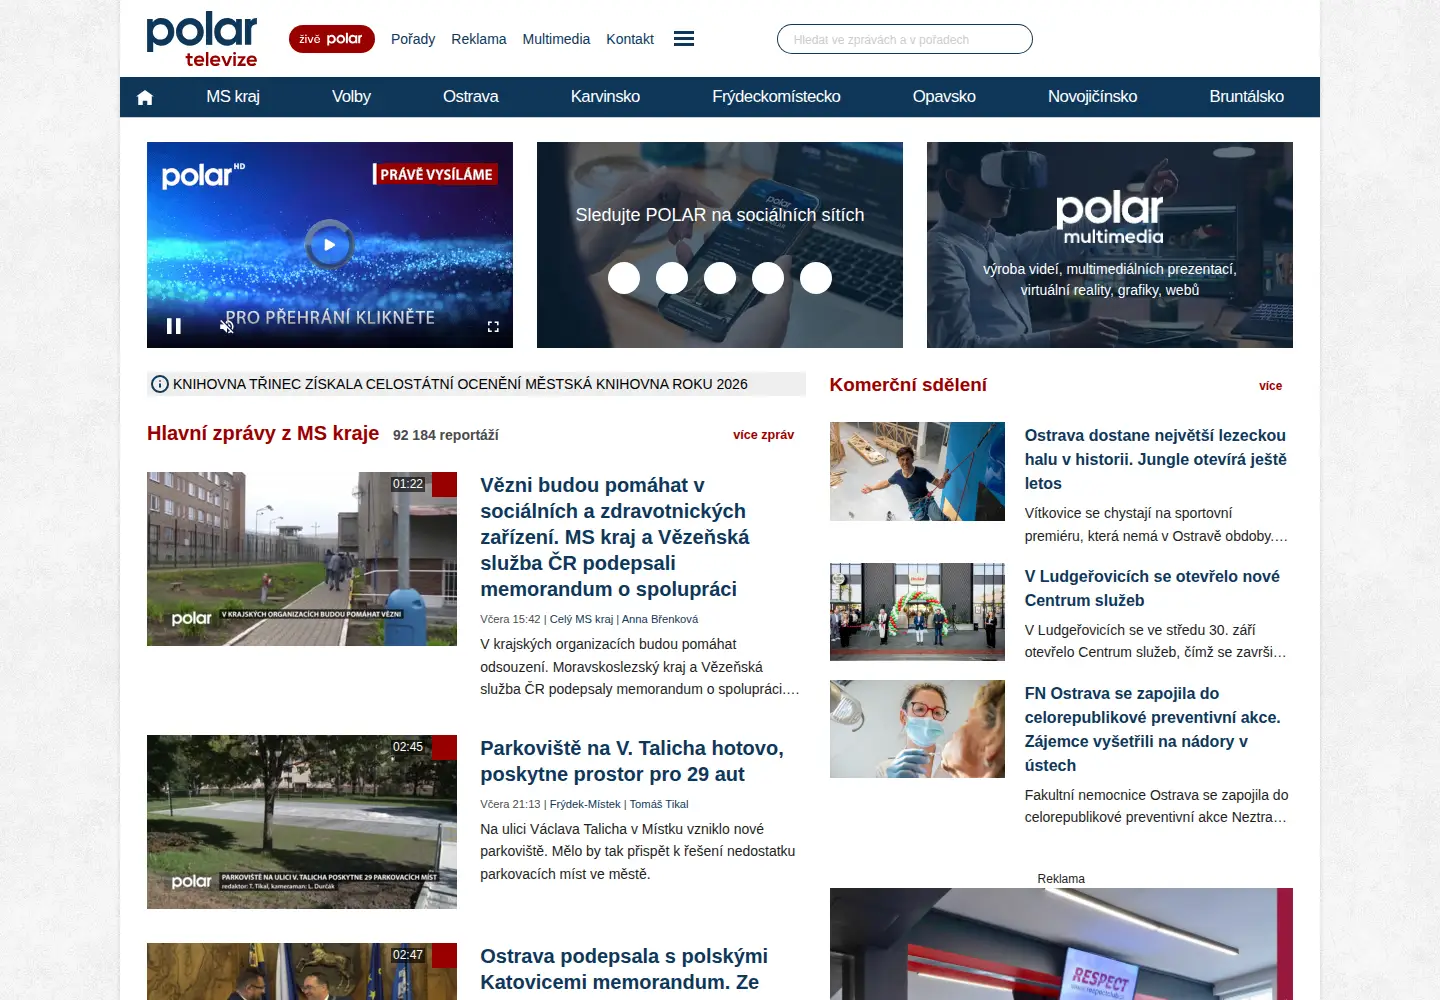
Task: Select the Volby navigation tab
Action: [351, 97]
